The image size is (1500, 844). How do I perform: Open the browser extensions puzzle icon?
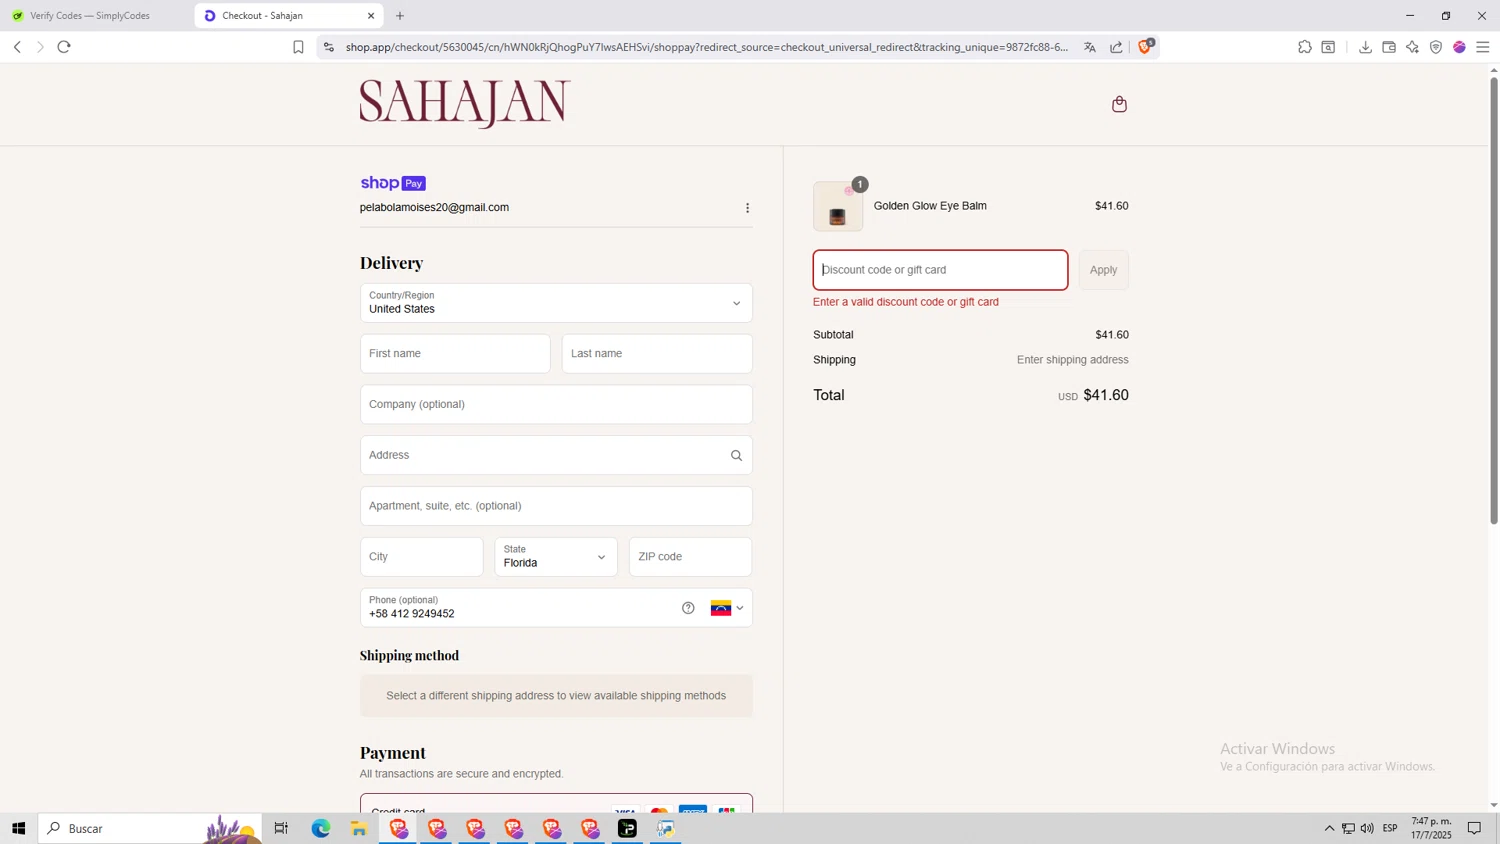1305,47
